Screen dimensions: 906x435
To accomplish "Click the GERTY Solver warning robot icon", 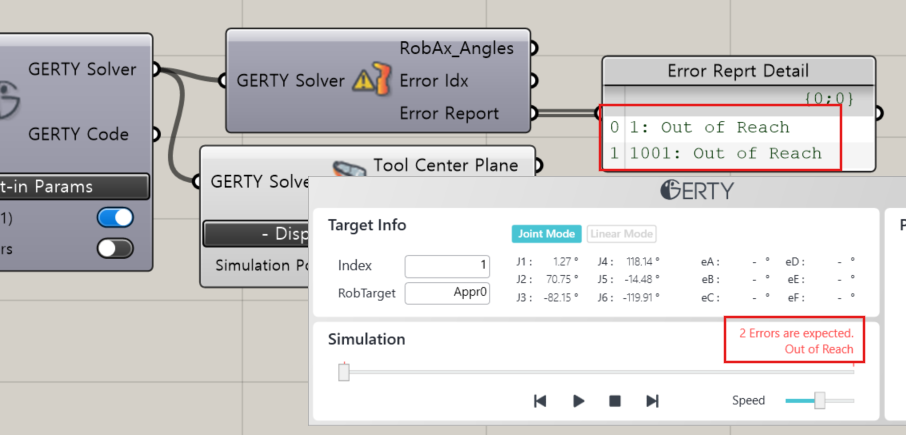I will (x=372, y=80).
